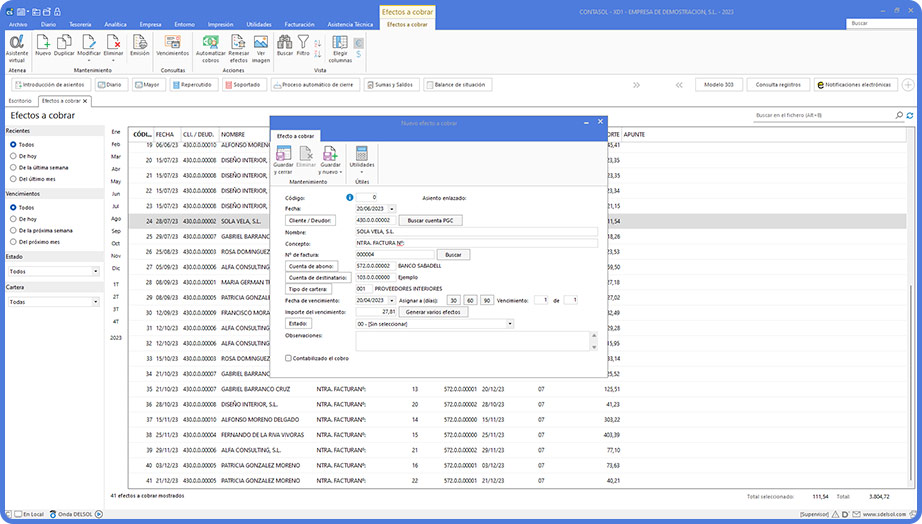Open the Facturación menu
Viewport: 922px width, 524px height.
[299, 25]
